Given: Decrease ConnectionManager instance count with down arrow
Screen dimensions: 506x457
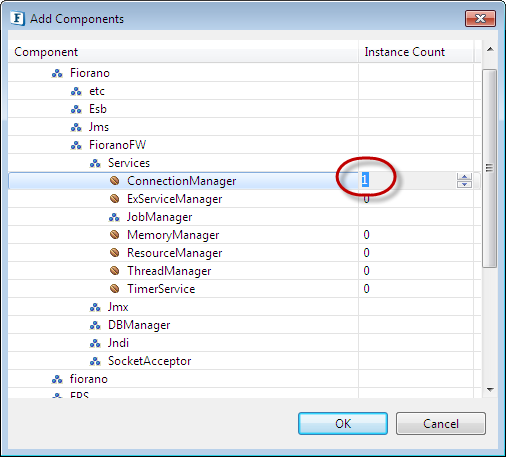Looking at the screenshot, I should coord(464,184).
